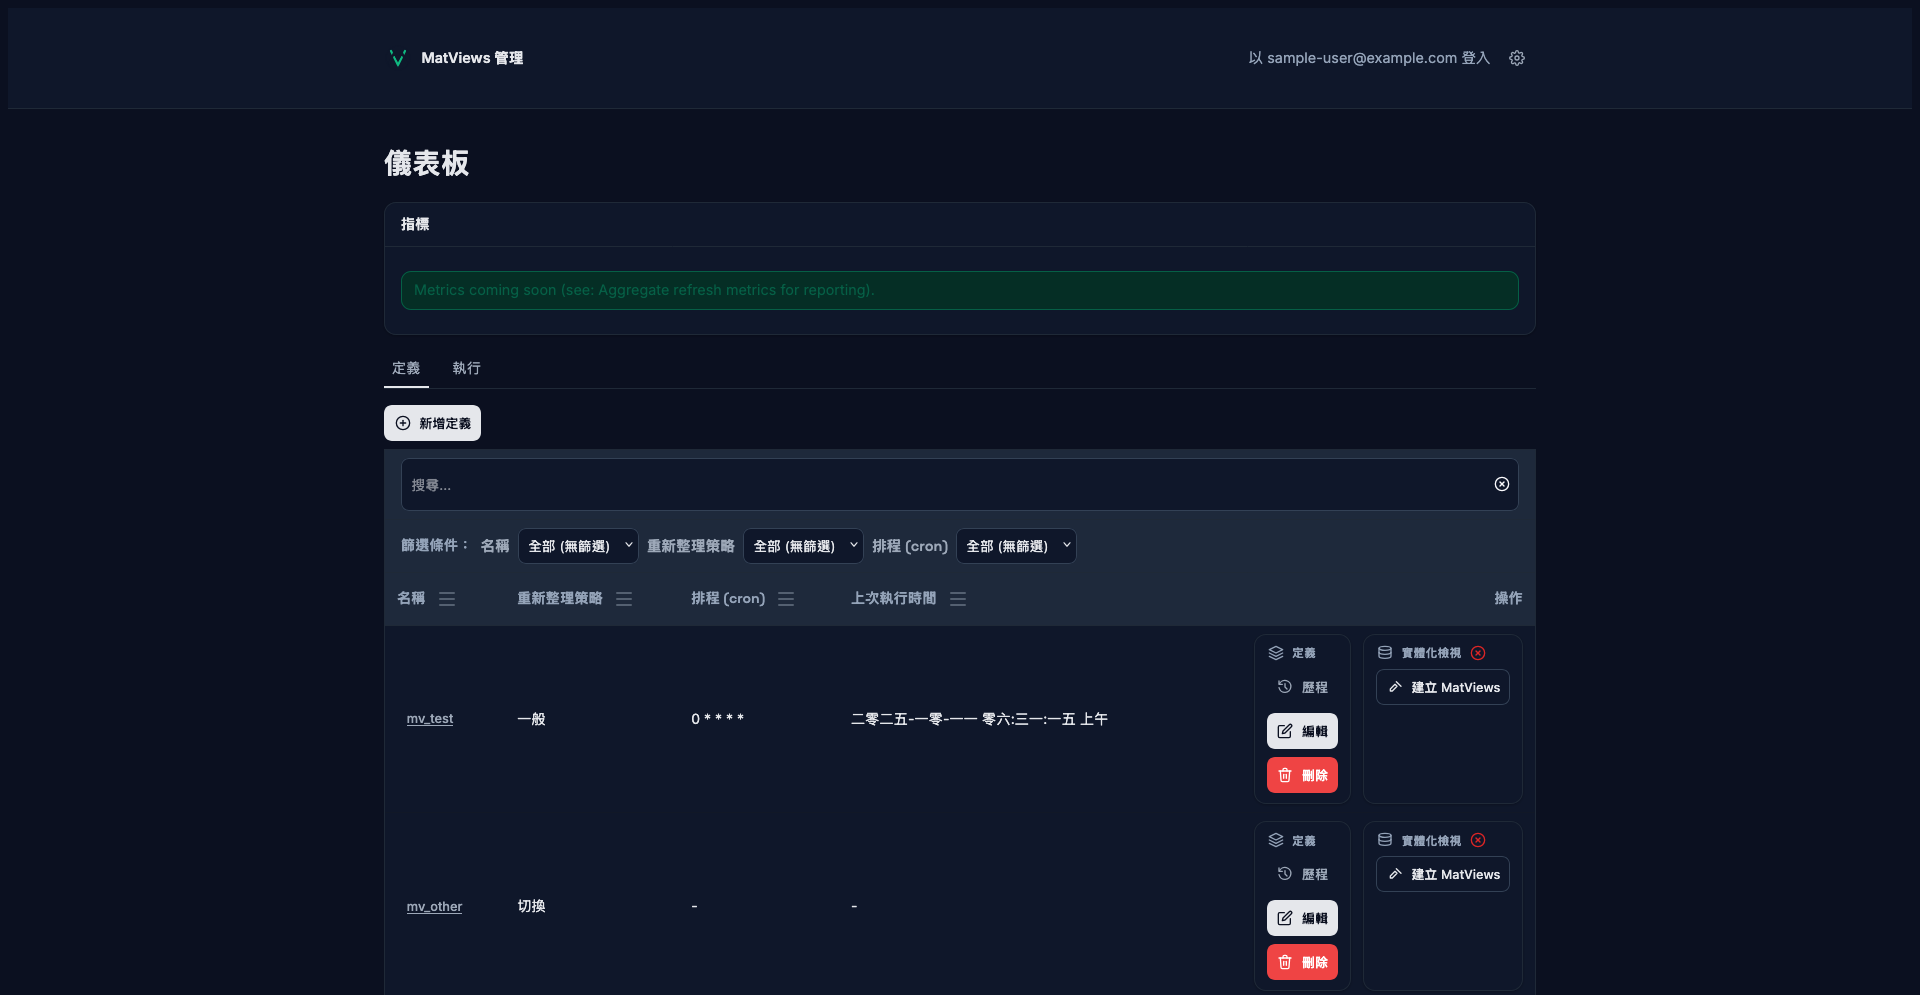Viewport: 1920px width, 995px height.
Task: Focus the 搜尋 search input field
Action: [x=940, y=485]
